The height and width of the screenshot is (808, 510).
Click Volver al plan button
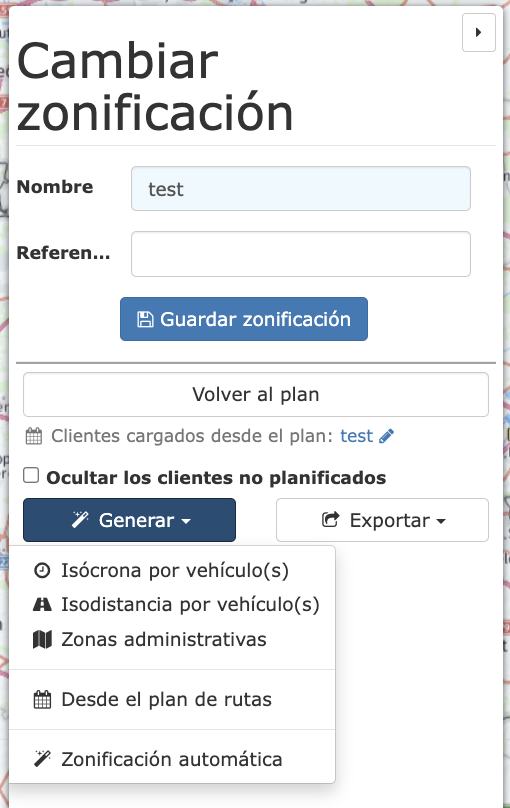[x=256, y=395]
